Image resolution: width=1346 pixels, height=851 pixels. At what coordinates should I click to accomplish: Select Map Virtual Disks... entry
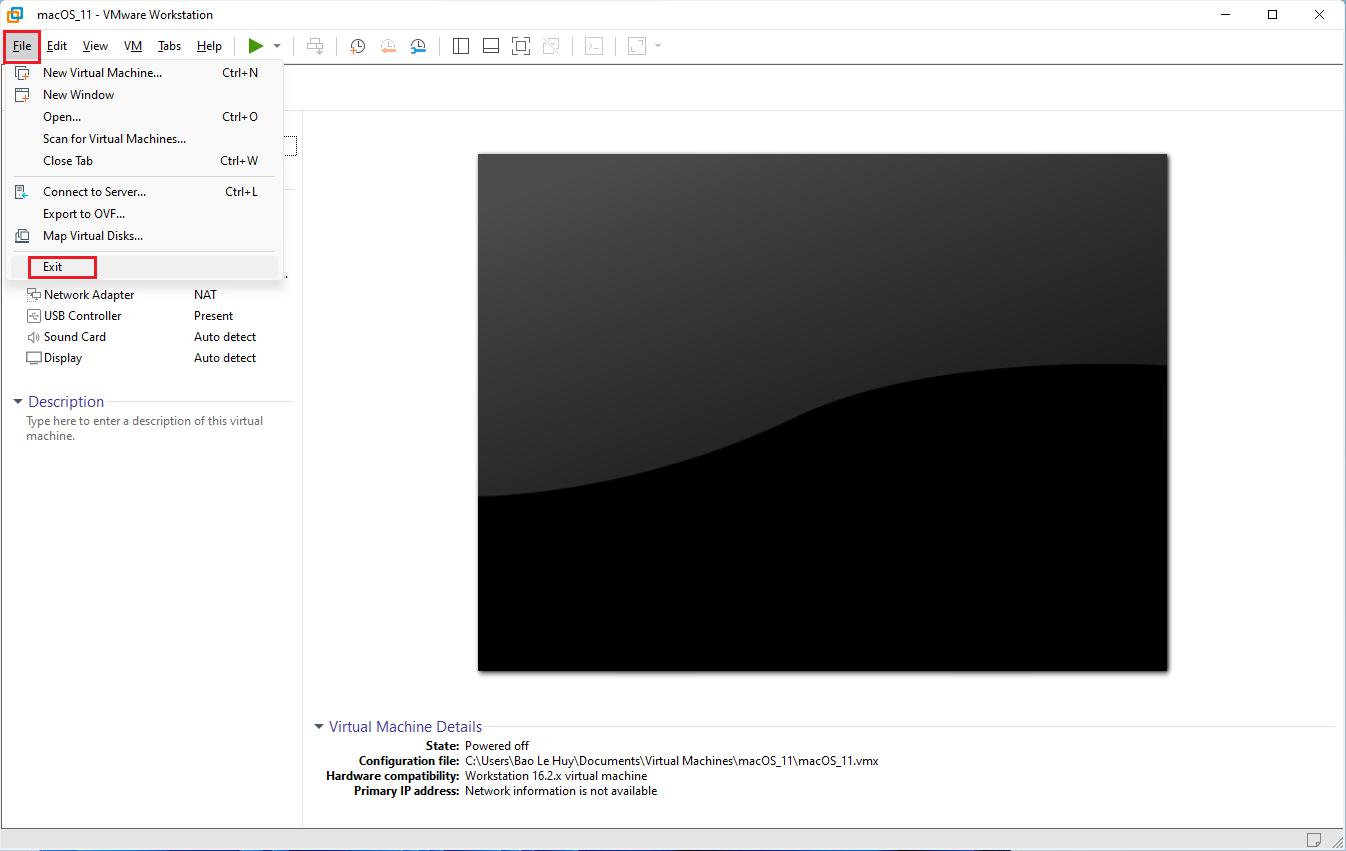(x=145, y=236)
